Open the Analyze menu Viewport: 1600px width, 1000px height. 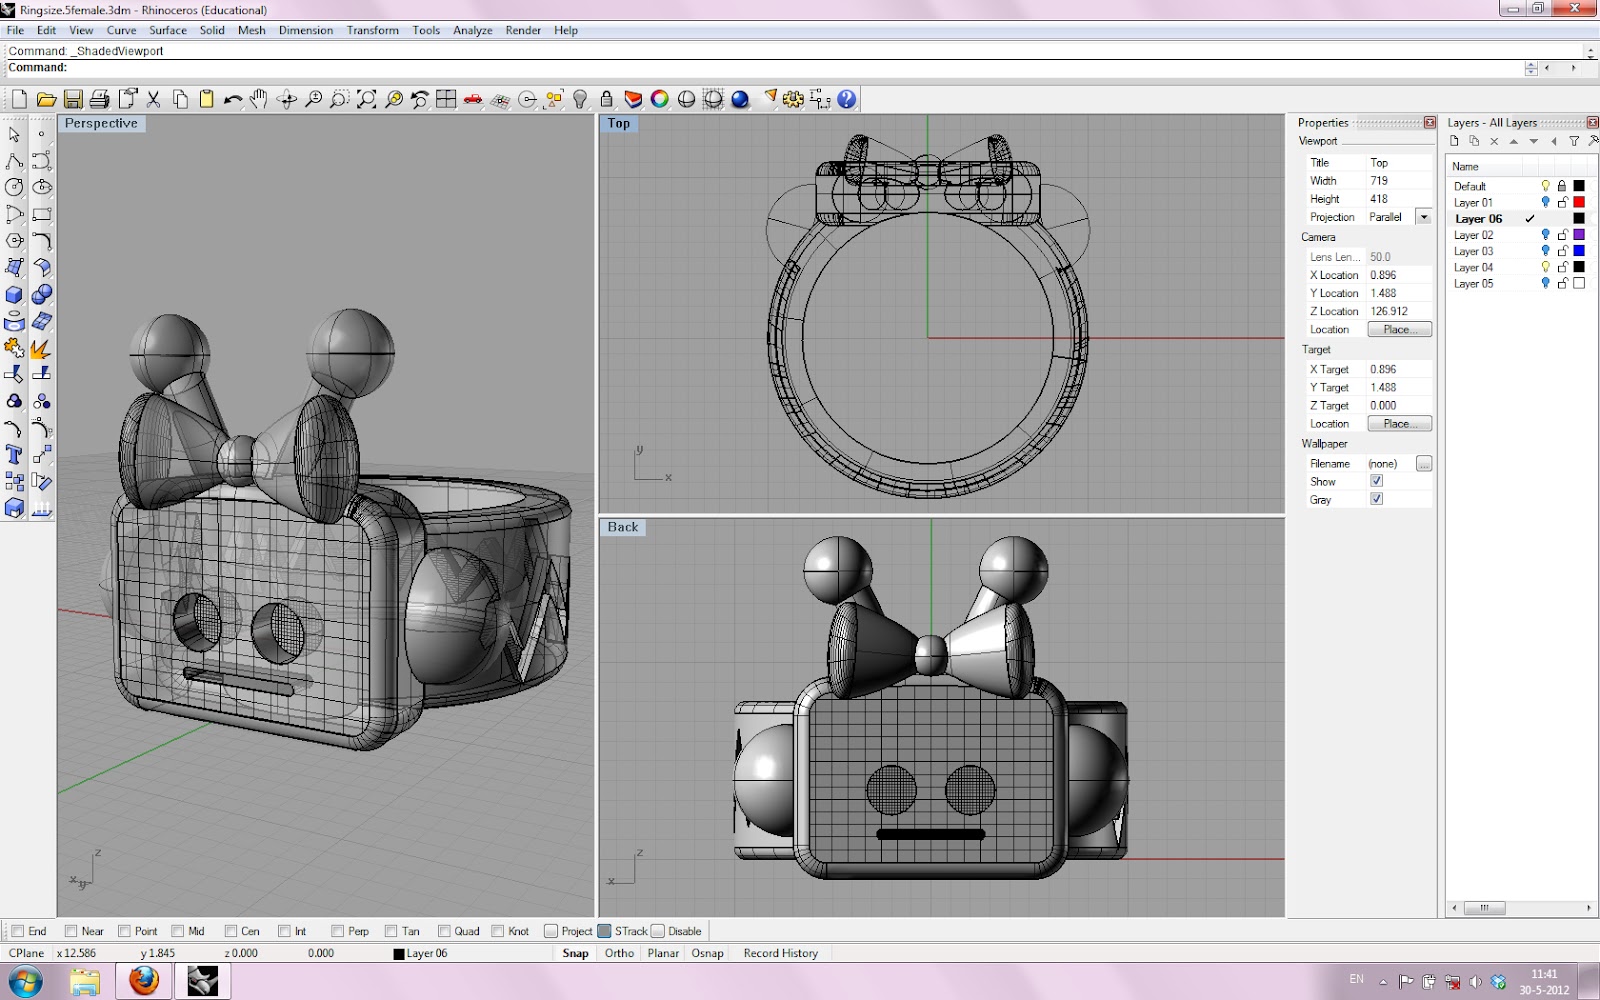click(472, 30)
